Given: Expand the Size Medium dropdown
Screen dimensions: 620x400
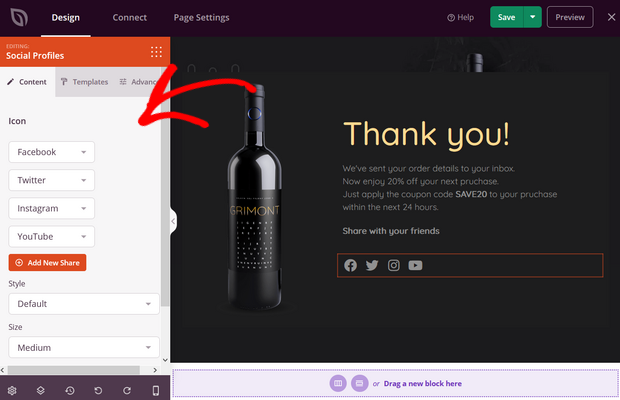Looking at the screenshot, I should [84, 347].
